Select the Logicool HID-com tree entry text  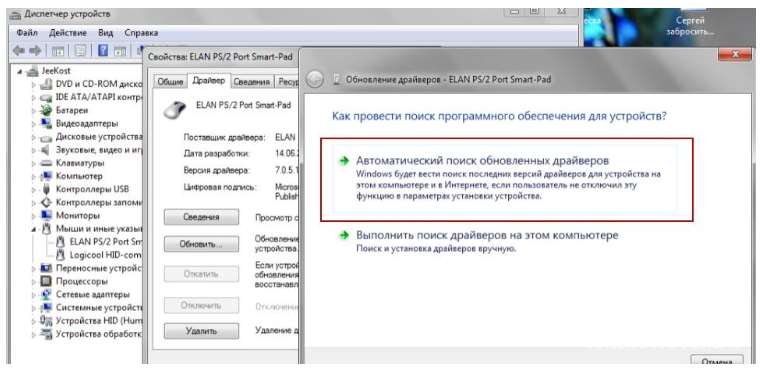106,254
